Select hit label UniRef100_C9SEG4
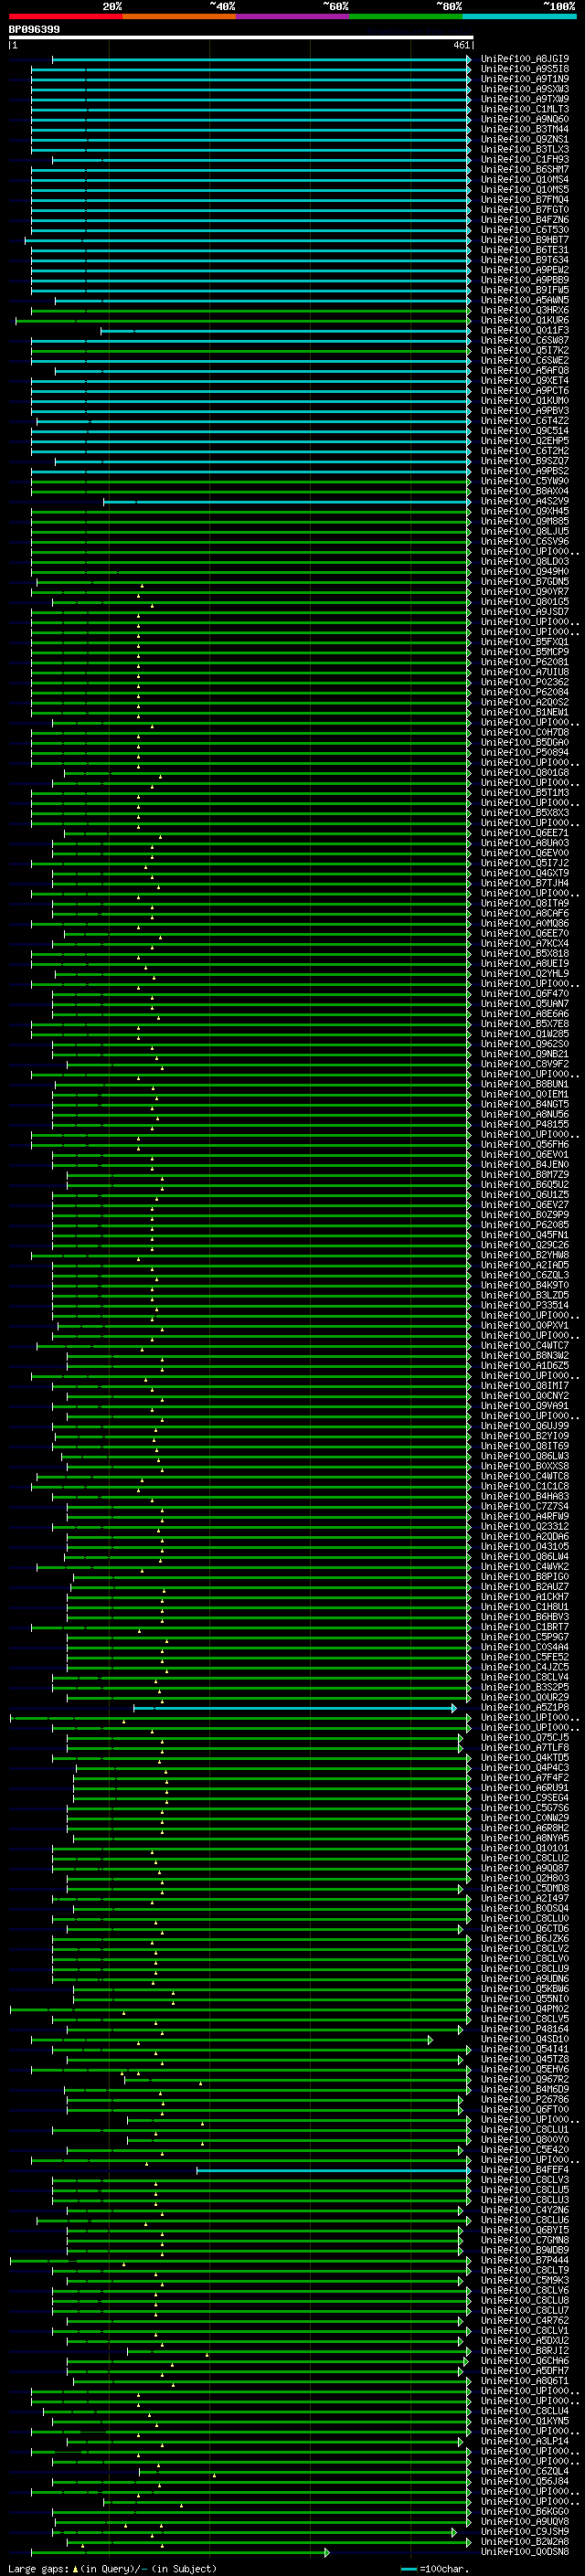Viewport: 585px width, 2576px height. click(x=524, y=1798)
